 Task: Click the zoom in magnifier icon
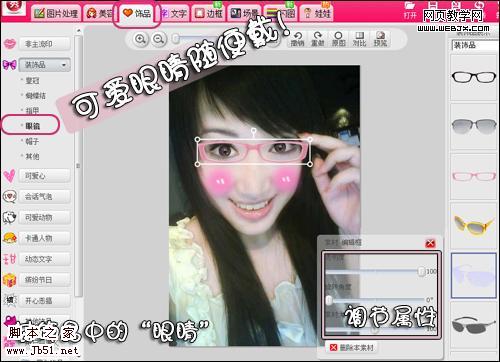click(140, 39)
